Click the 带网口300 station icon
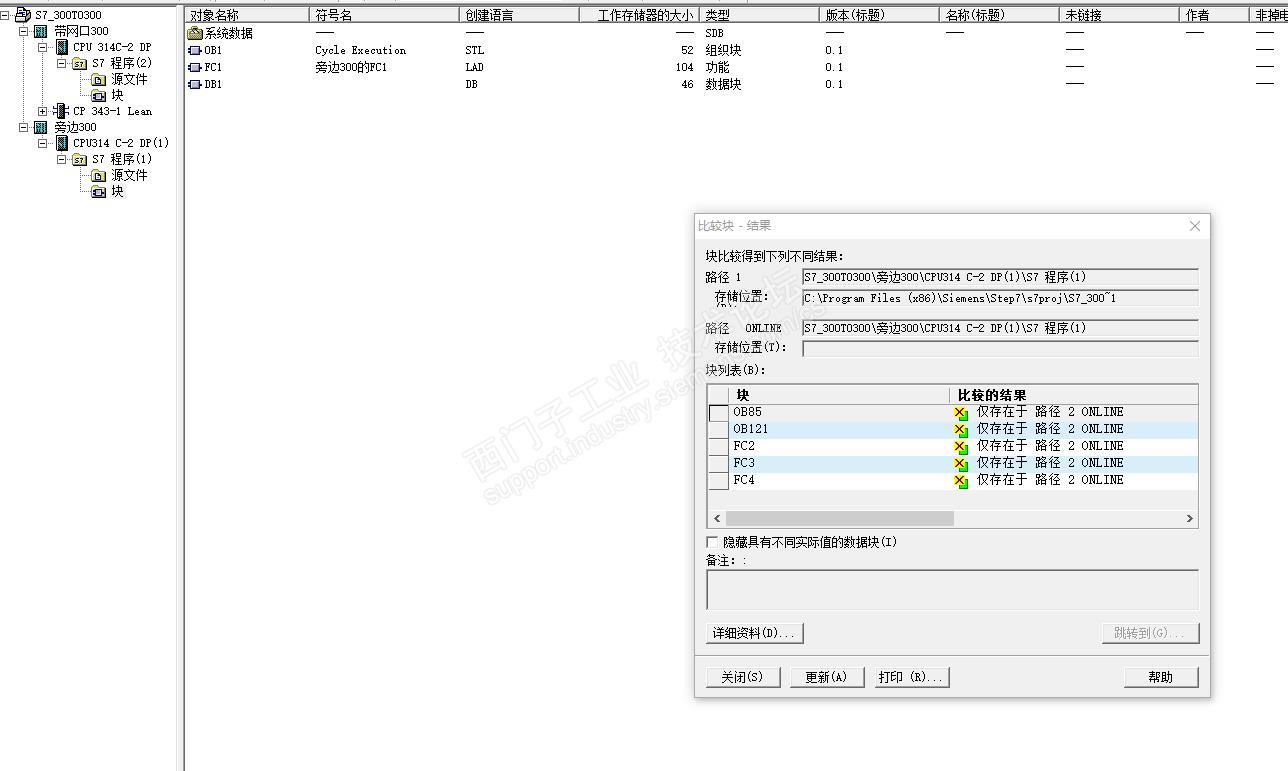The height and width of the screenshot is (771, 1288). pyautogui.click(x=41, y=31)
